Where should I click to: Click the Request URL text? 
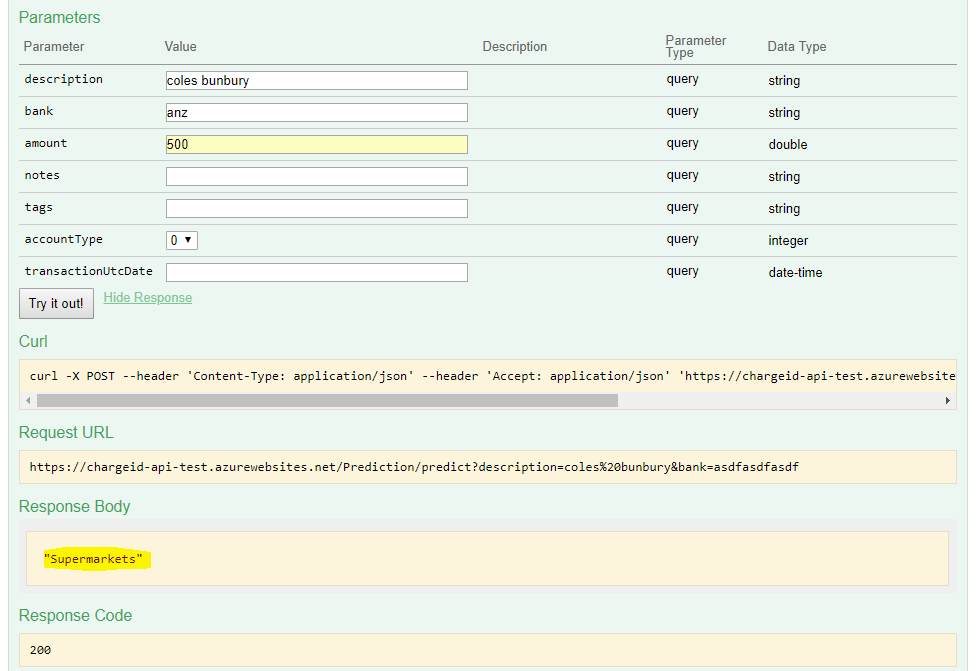(414, 467)
